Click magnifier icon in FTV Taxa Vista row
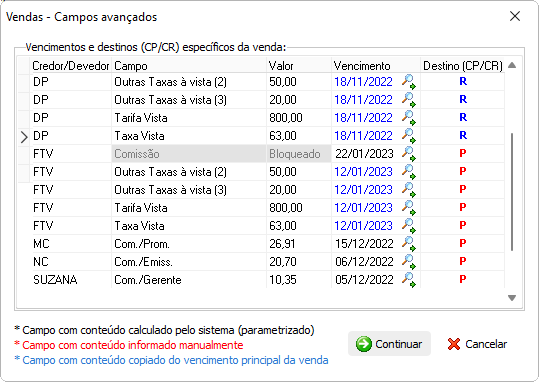 click(x=409, y=226)
